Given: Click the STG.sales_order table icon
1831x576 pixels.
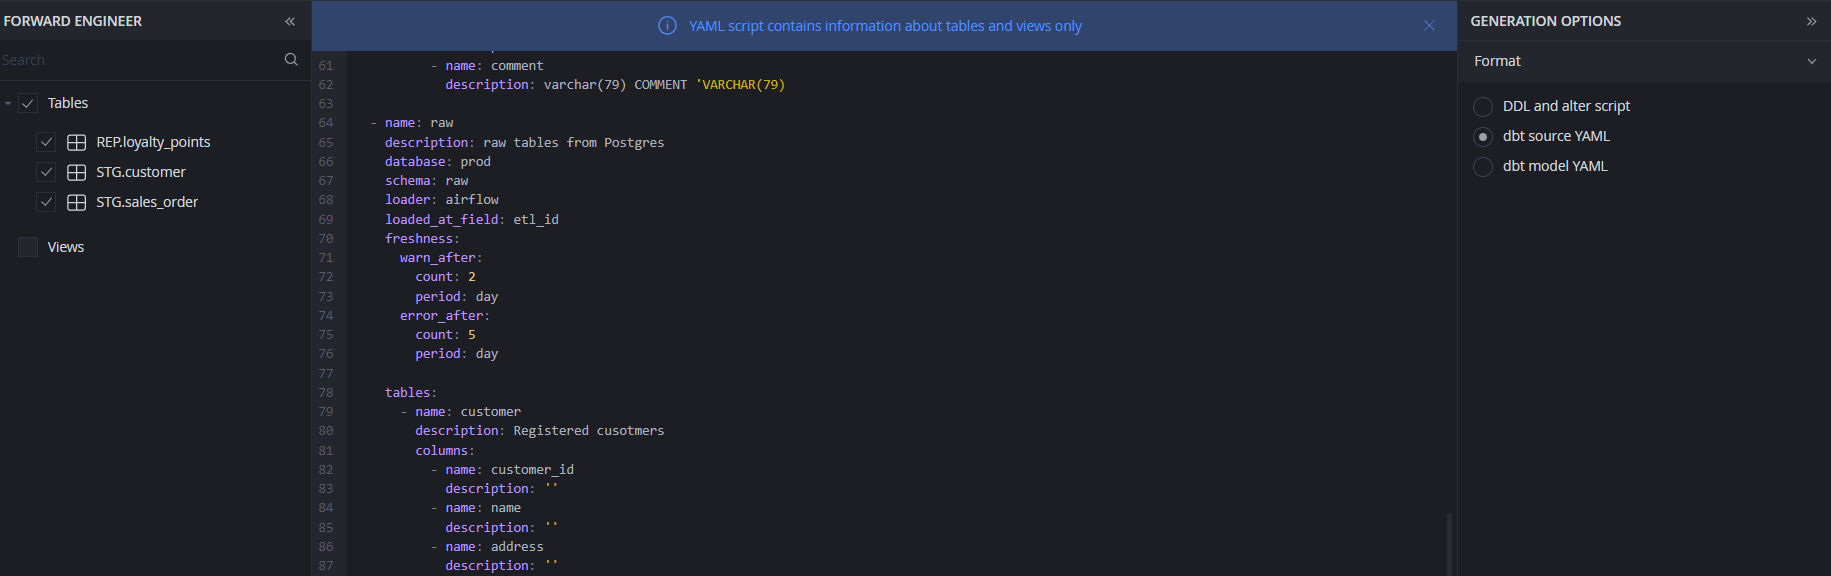Looking at the screenshot, I should 76,201.
